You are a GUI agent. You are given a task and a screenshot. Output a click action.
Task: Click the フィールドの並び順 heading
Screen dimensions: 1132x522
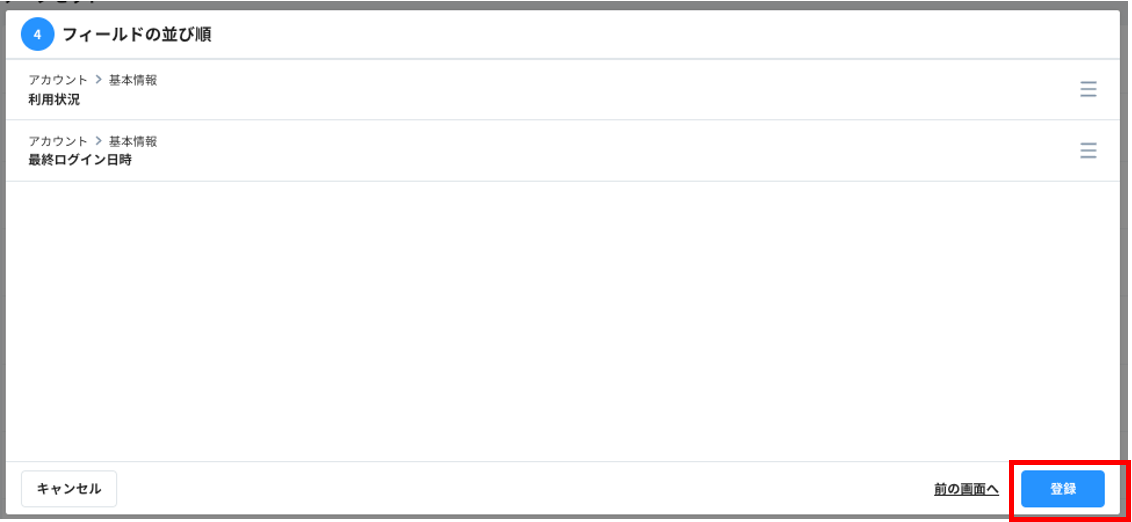(136, 35)
